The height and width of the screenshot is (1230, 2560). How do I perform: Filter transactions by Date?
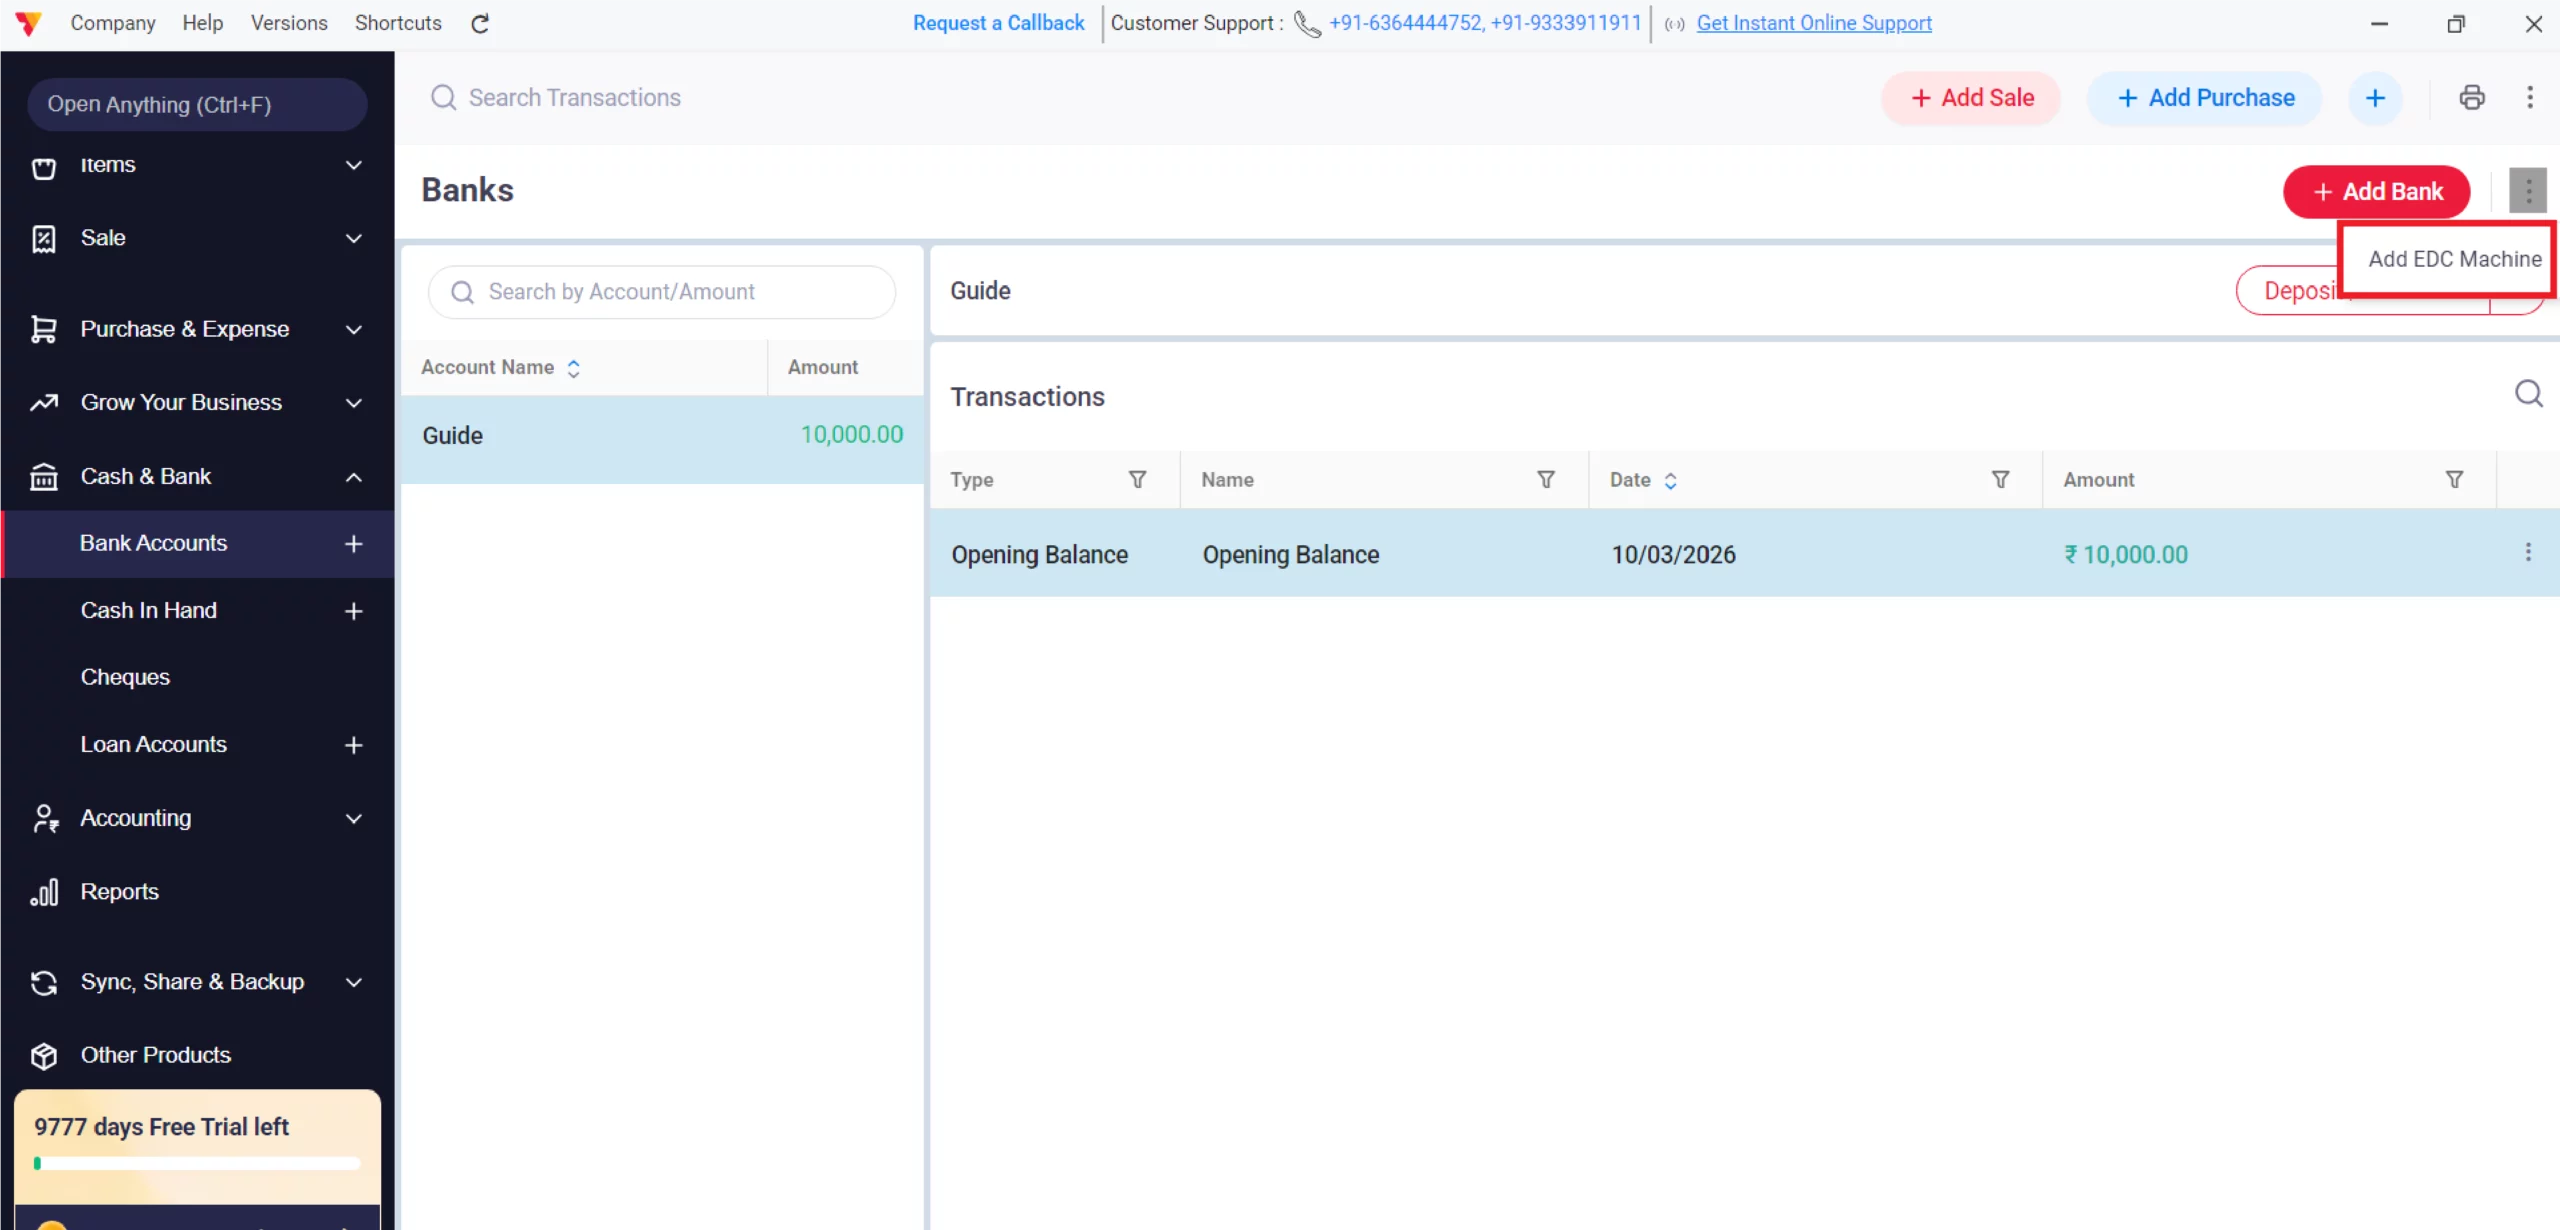[x=2000, y=480]
